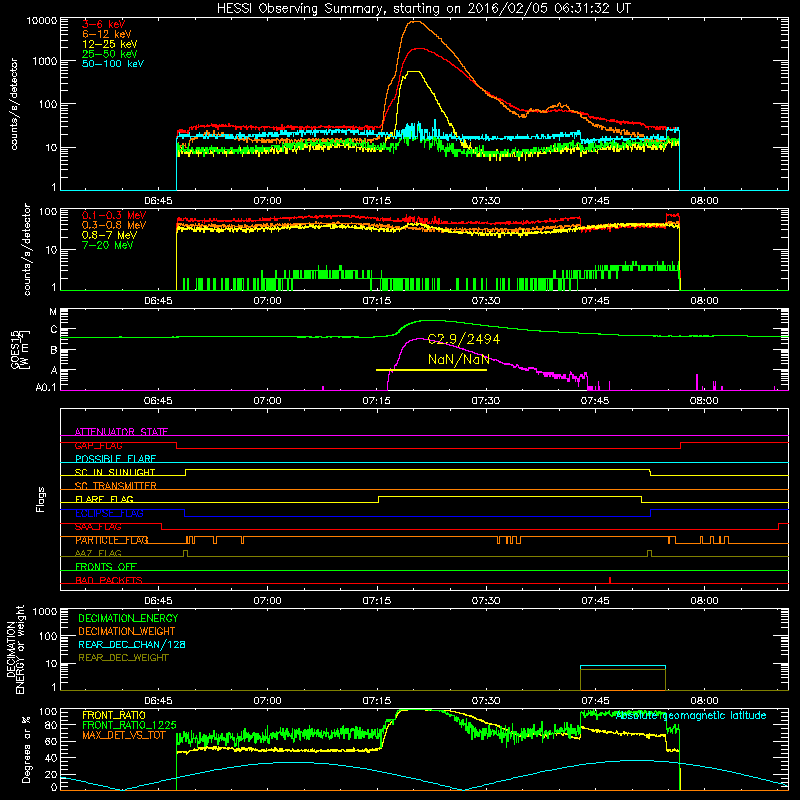The image size is (800, 800).
Task: Pick the yellow 12-25 keV legend label
Action: pos(110,44)
